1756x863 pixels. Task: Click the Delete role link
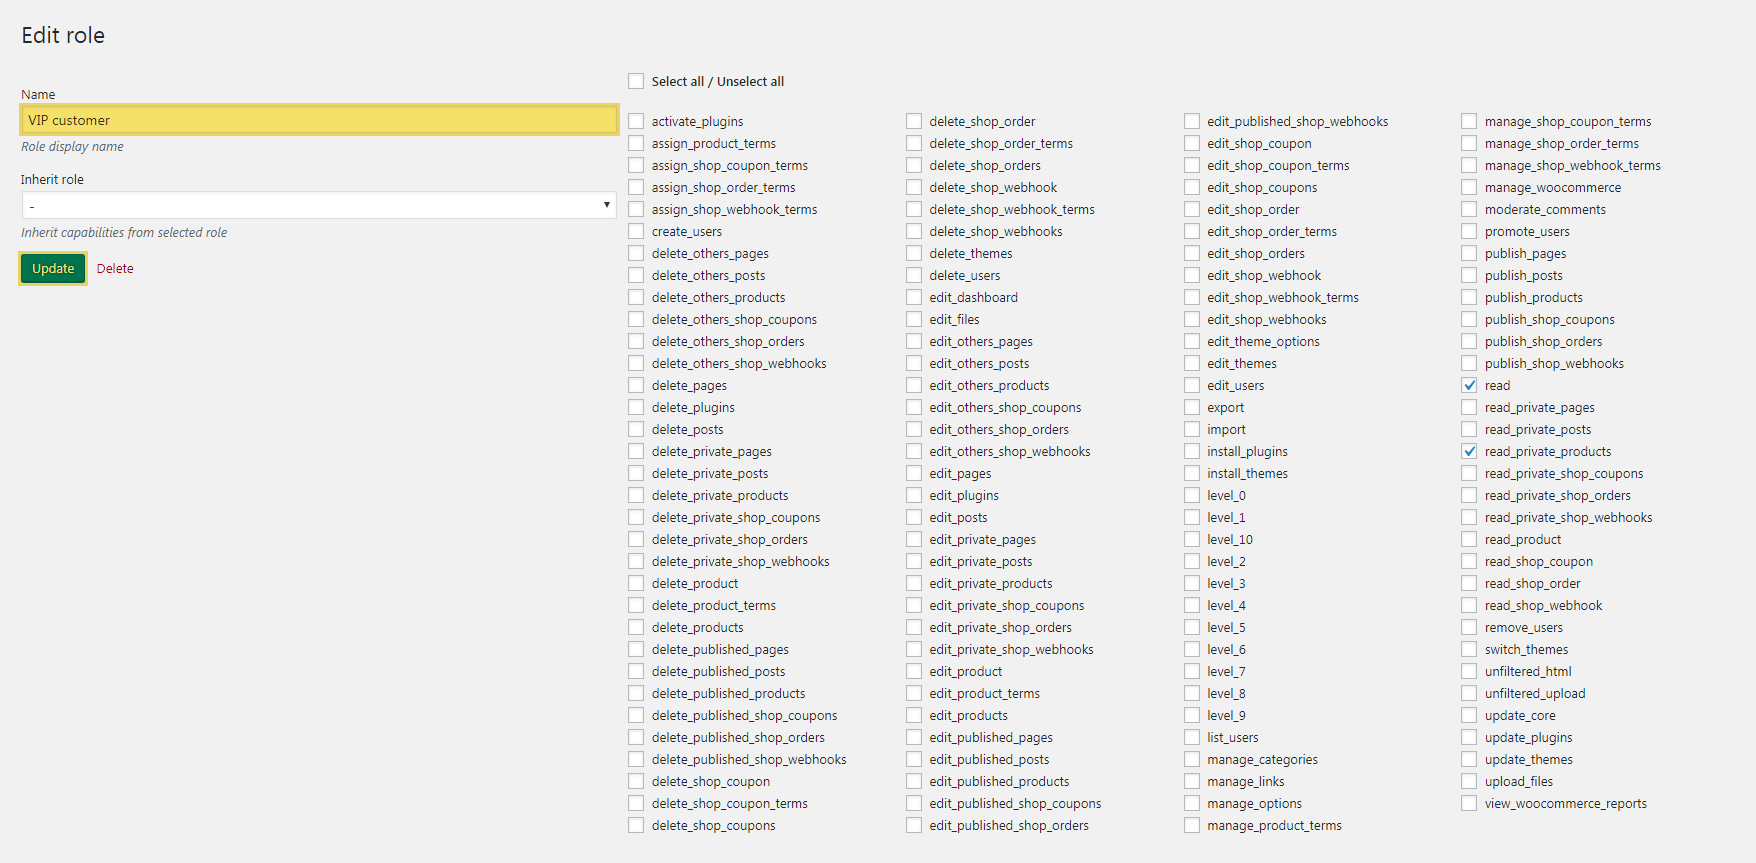point(115,268)
